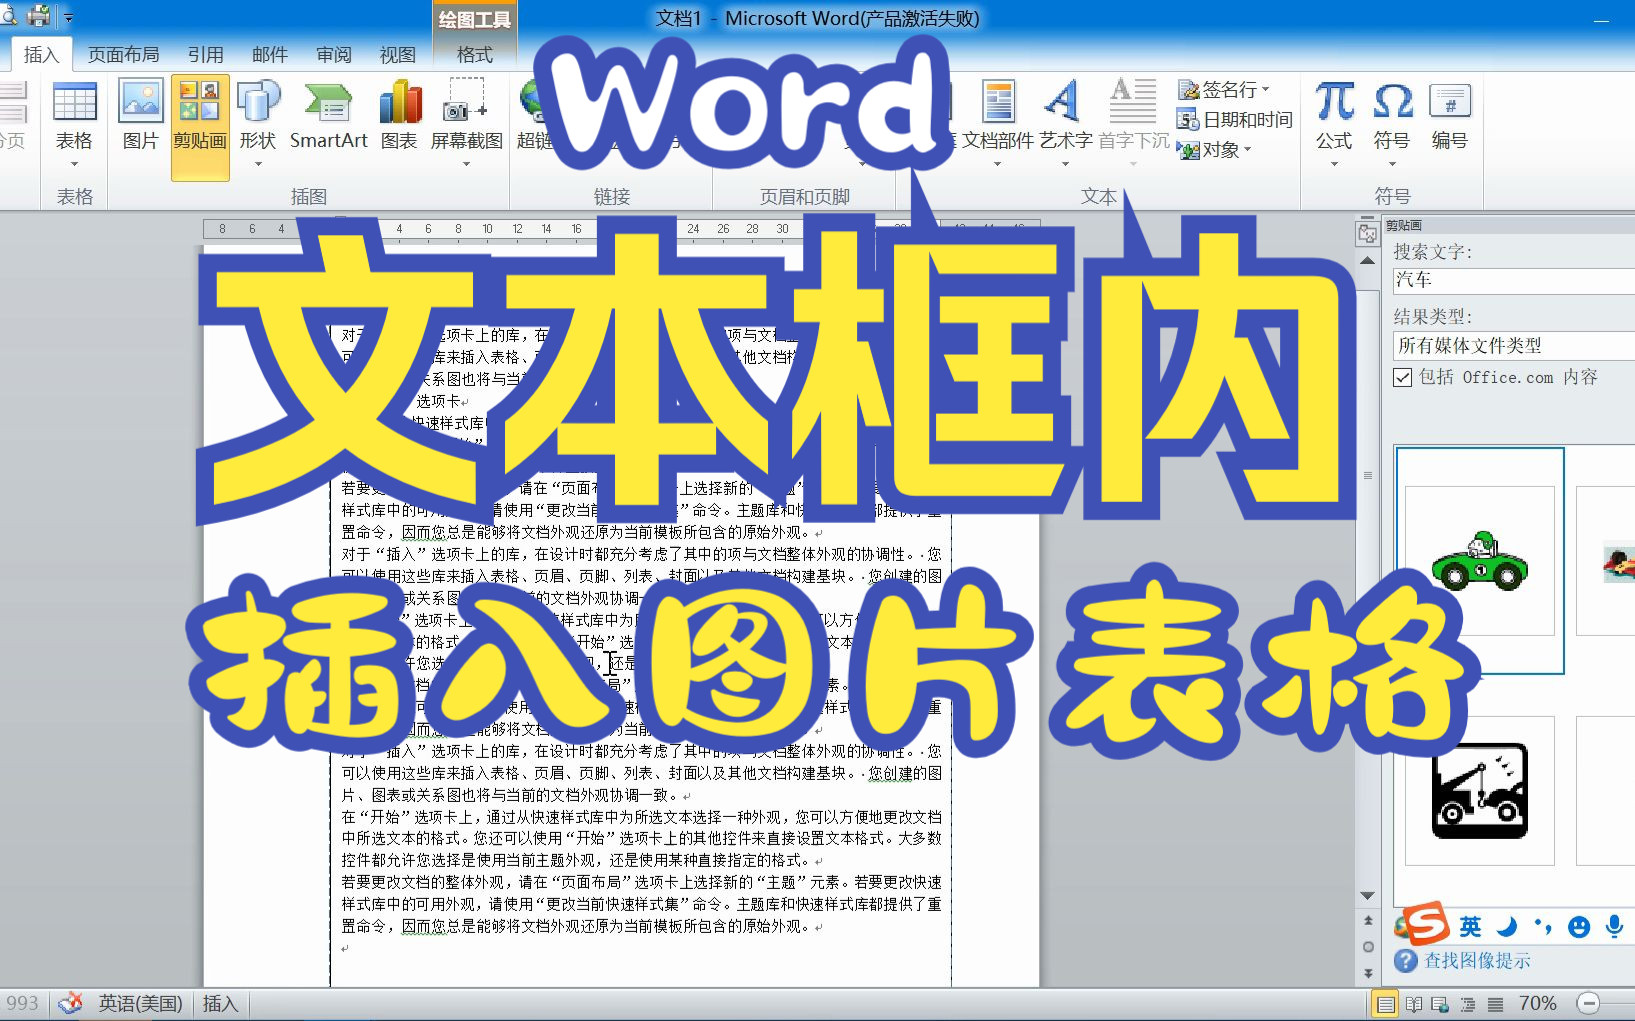This screenshot has height=1021, width=1635.
Task: Expand the 符号 dropdown arrow
Action: [1392, 163]
